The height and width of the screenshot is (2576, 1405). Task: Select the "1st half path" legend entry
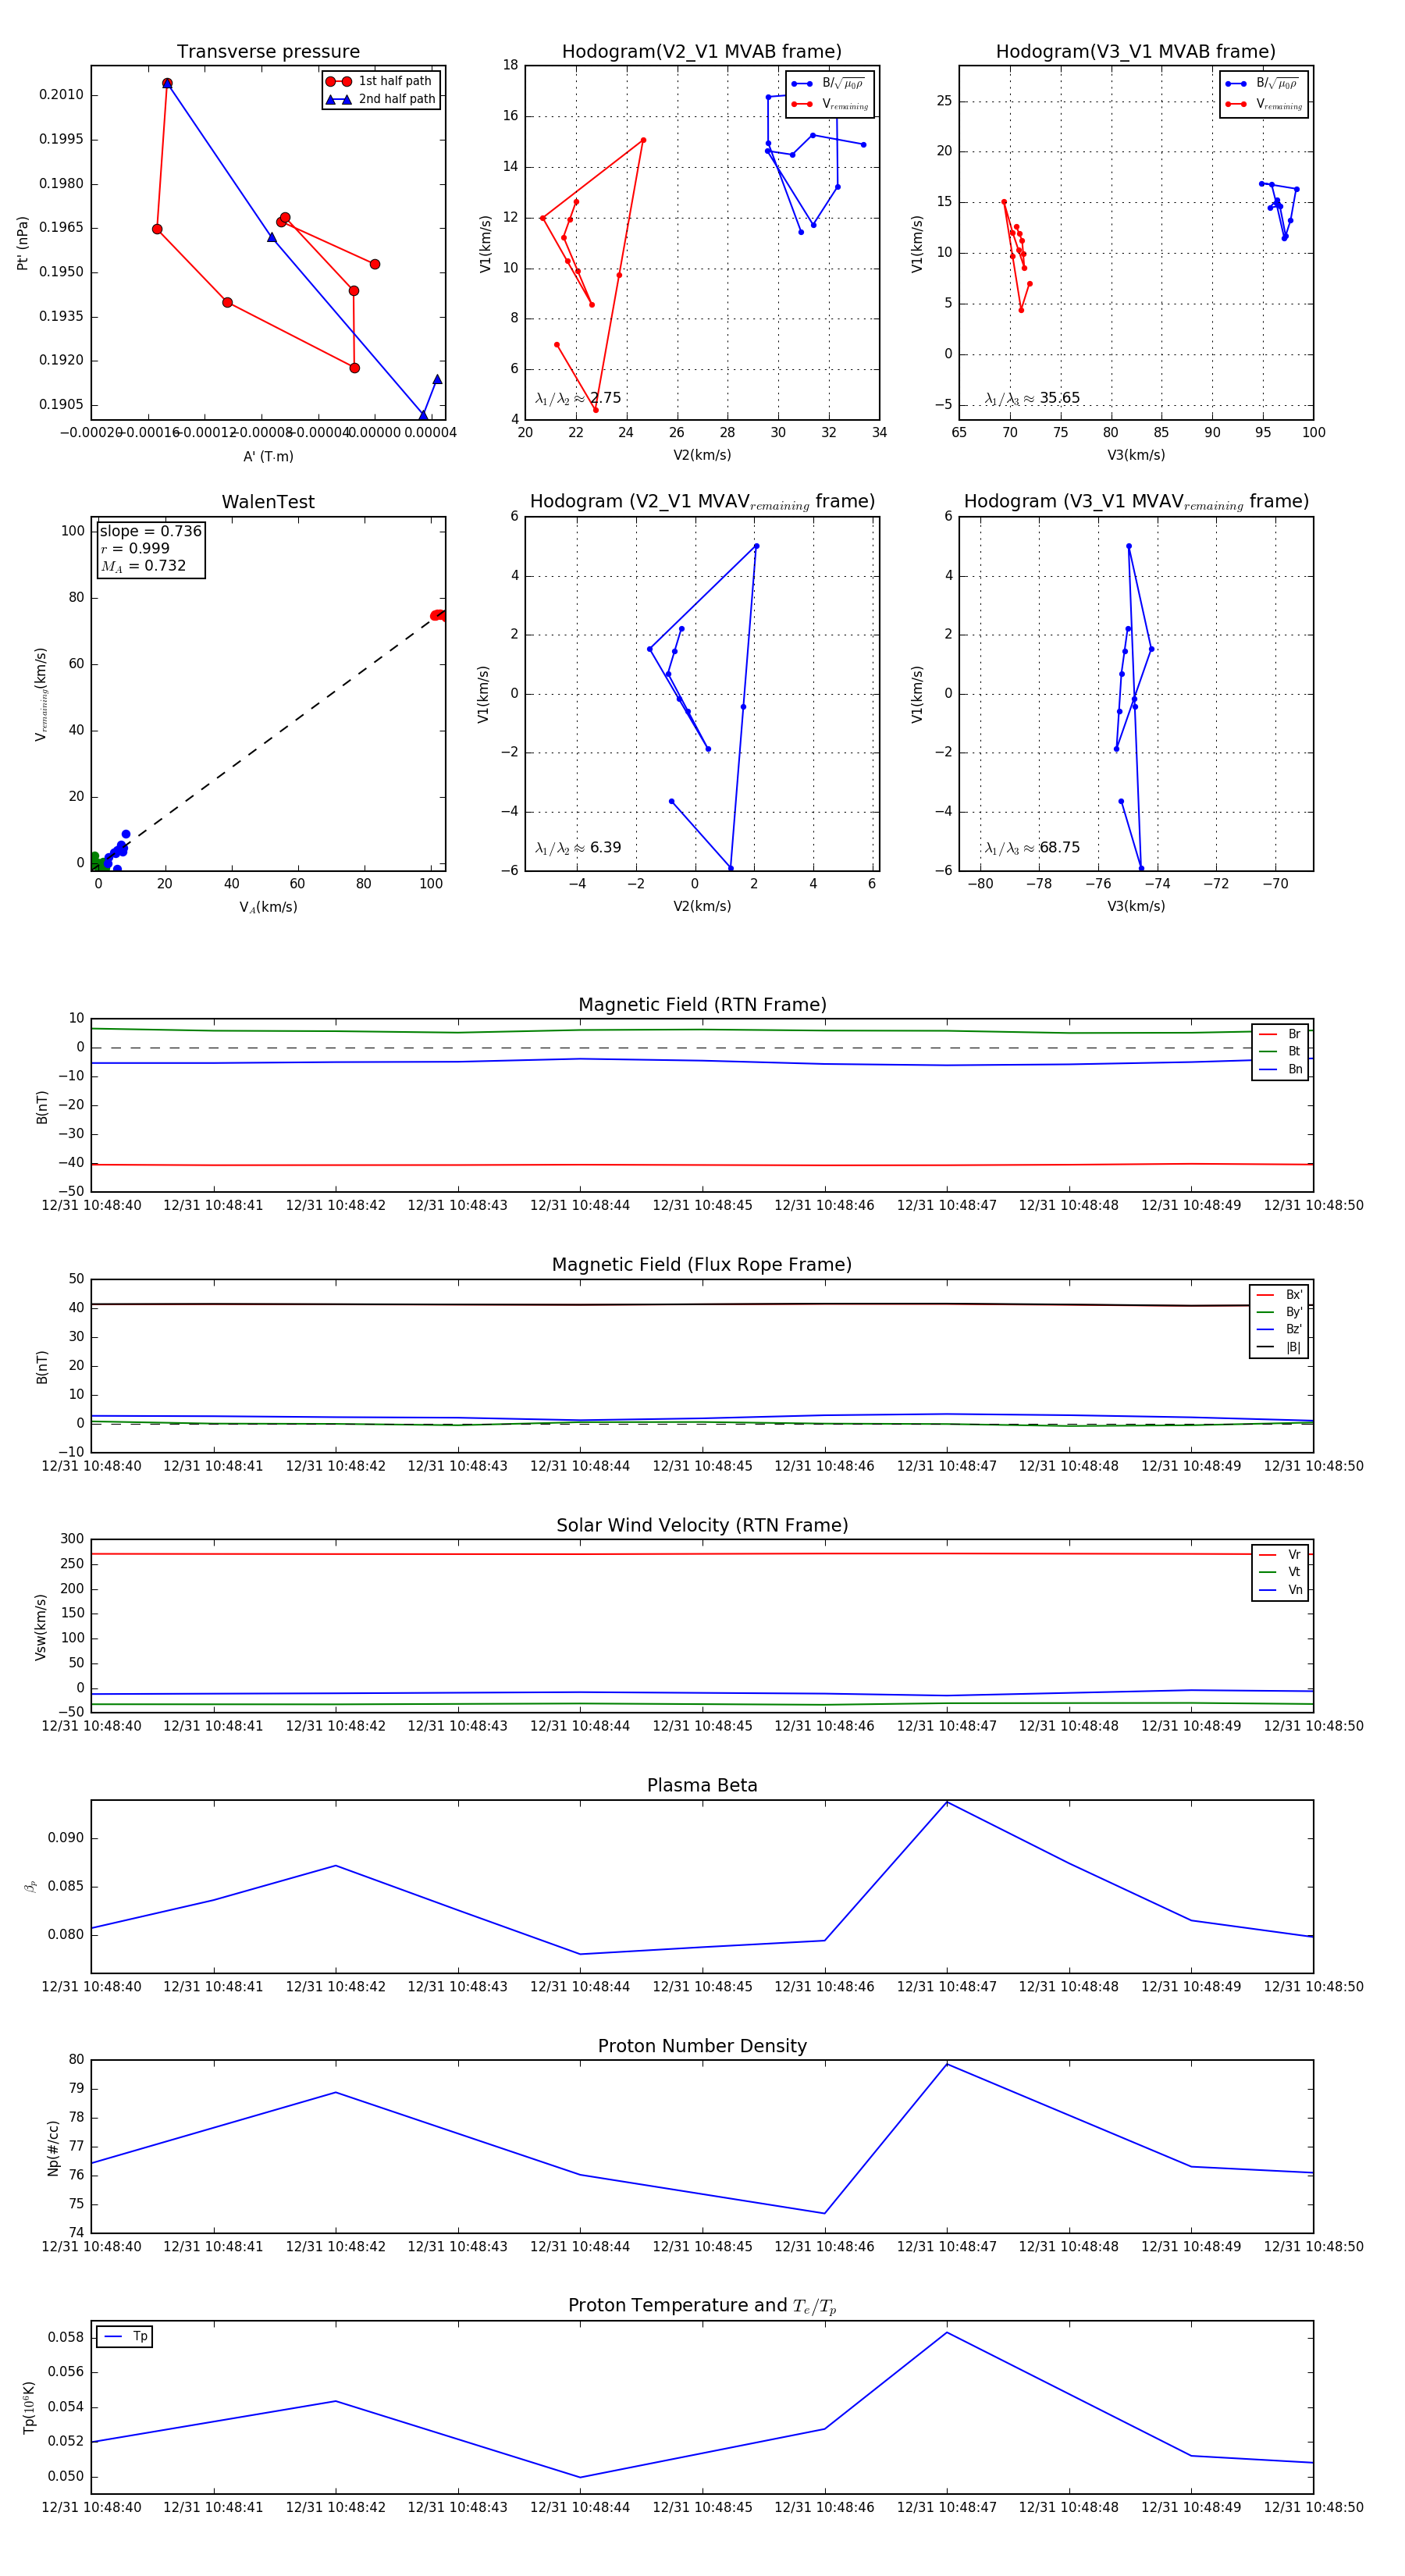(380, 81)
